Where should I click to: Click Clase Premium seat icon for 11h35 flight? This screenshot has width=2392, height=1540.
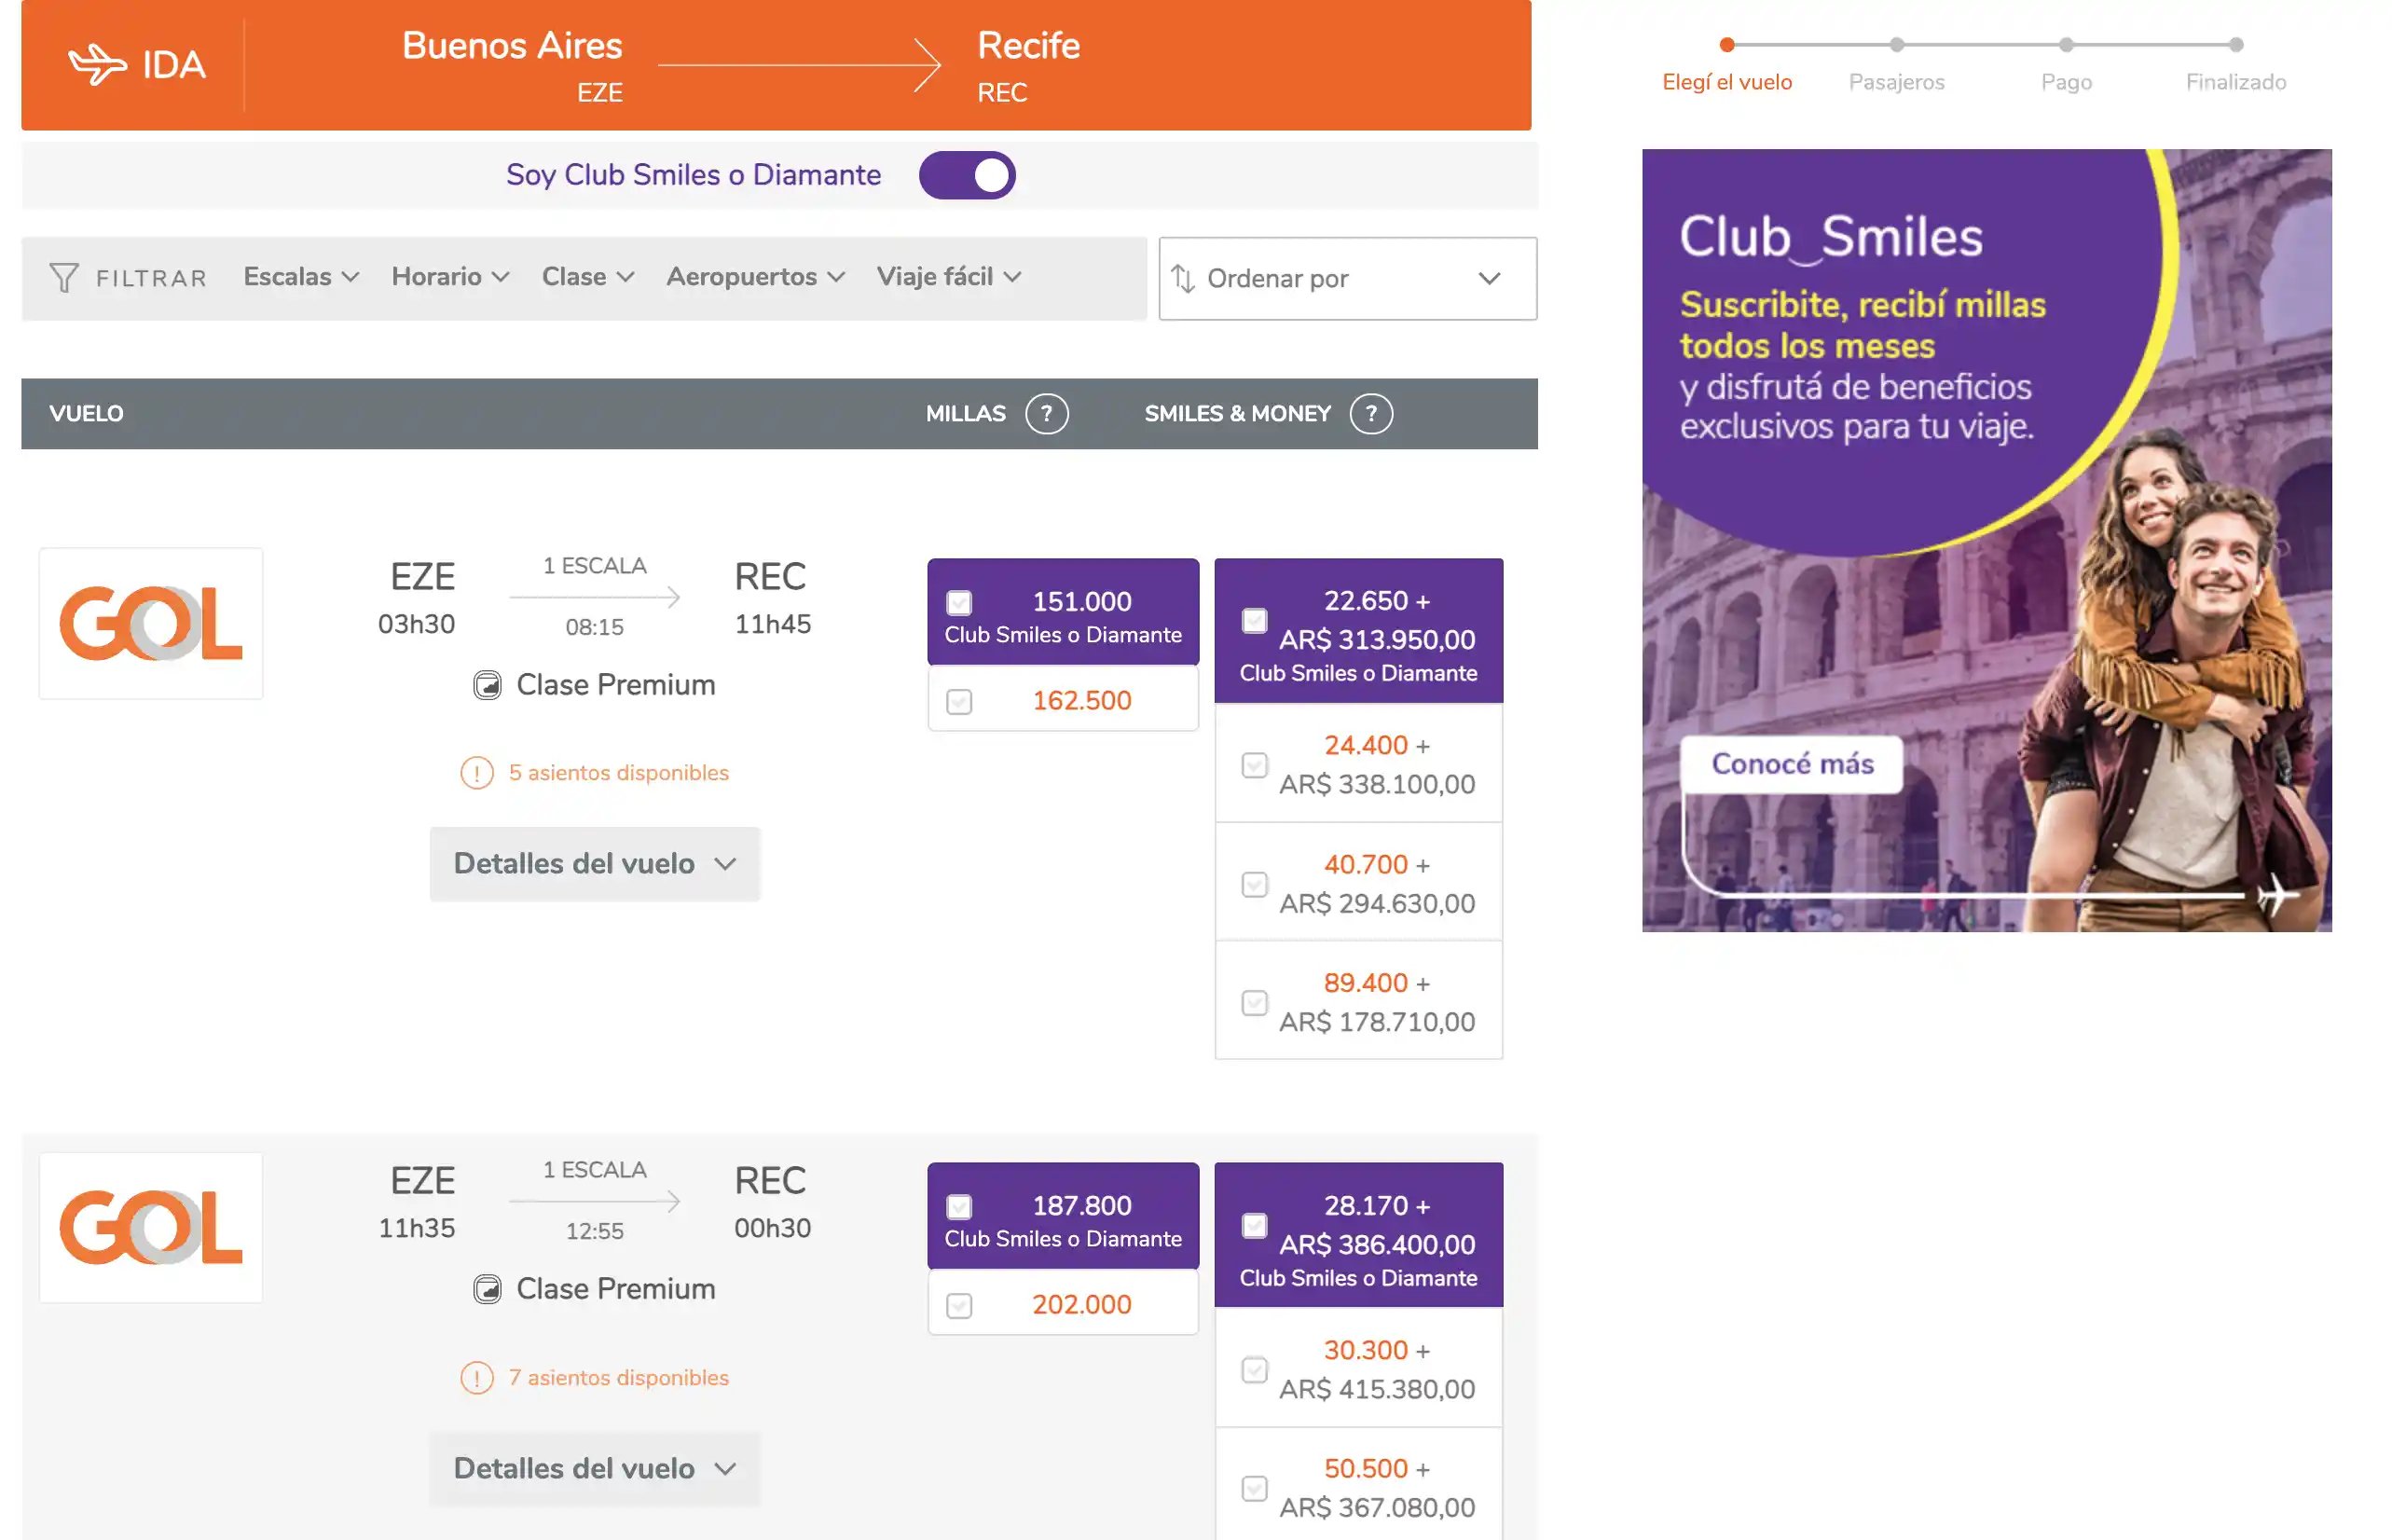pos(487,1289)
